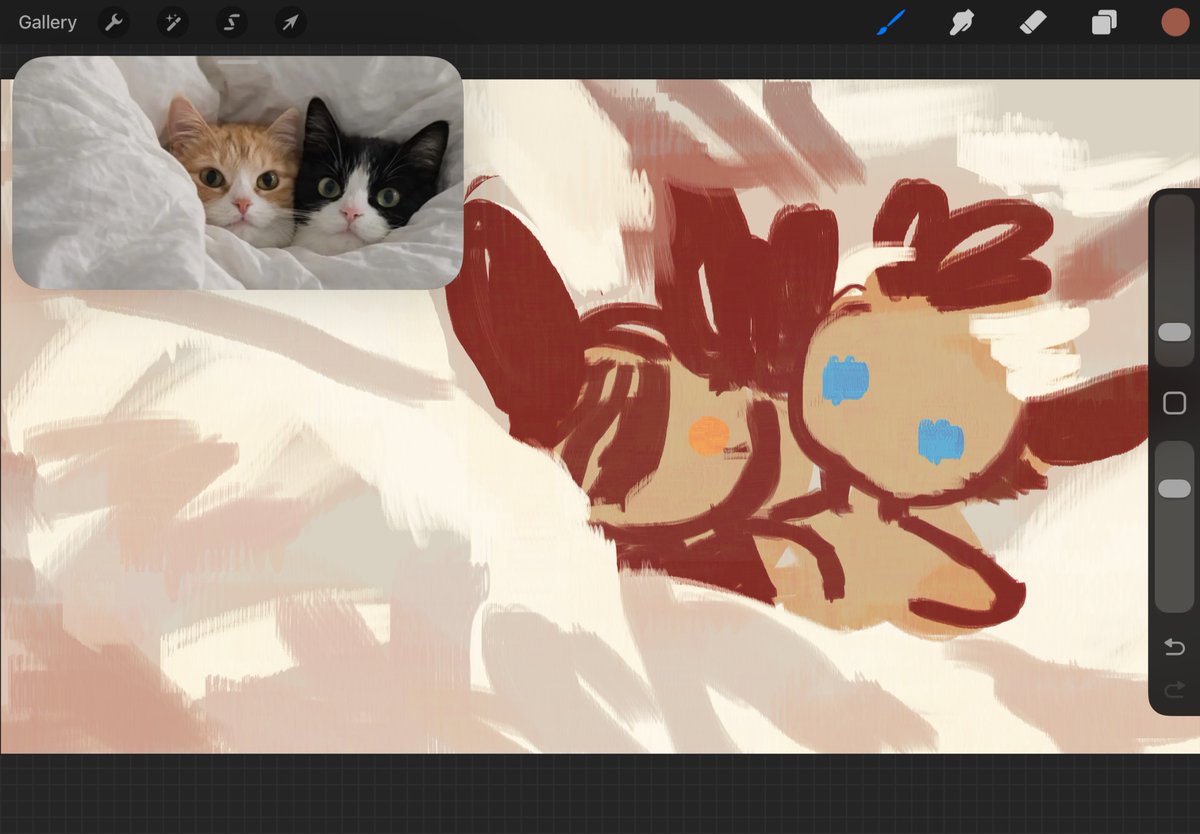Open the active color picker circle
Screen dimensions: 1200x834
pos(1175,22)
